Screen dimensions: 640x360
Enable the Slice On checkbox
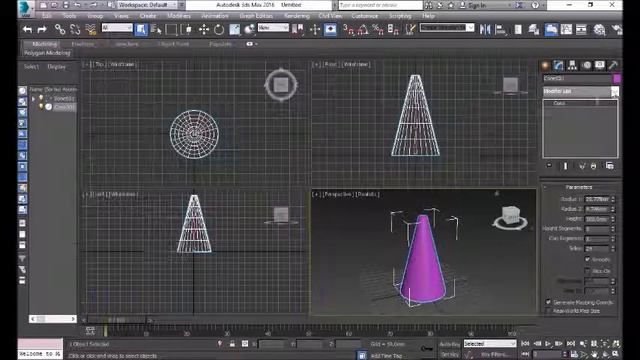click(x=587, y=271)
